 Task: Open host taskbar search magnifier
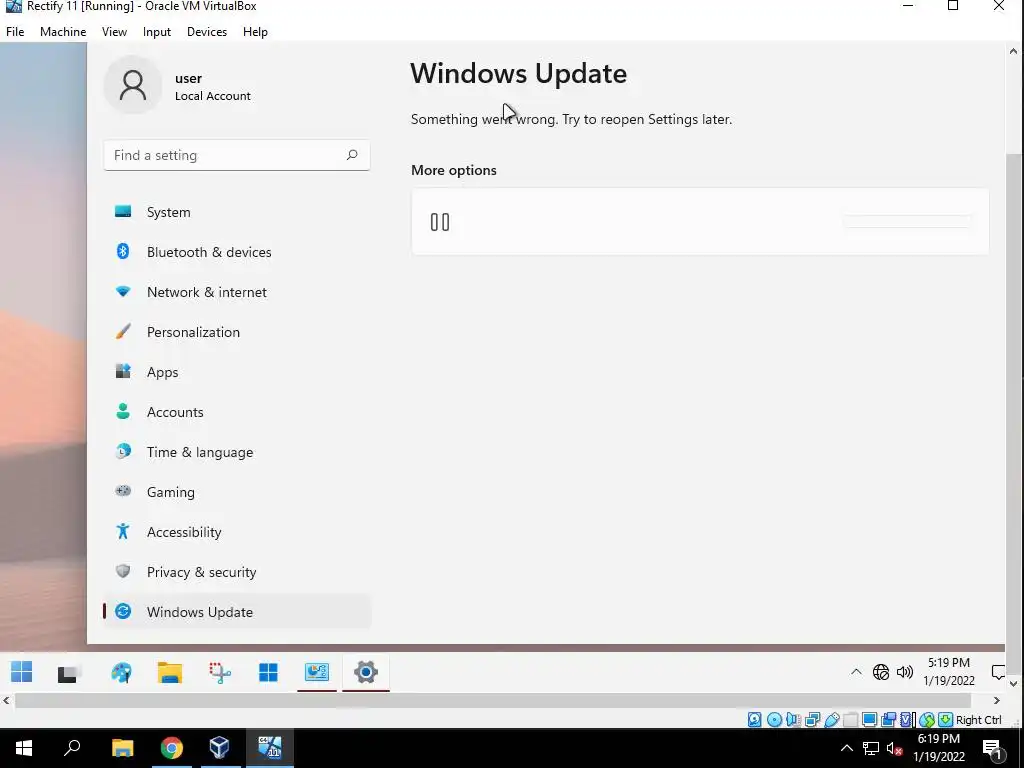tap(72, 748)
